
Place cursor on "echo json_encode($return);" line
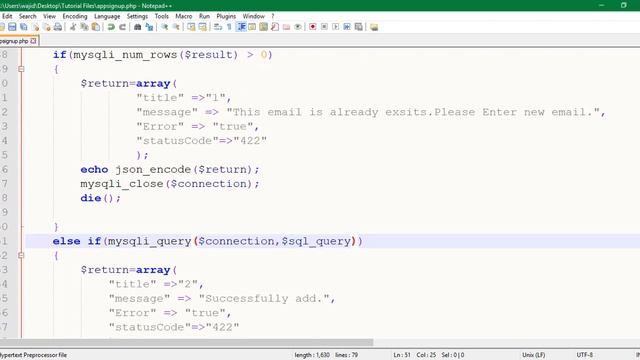click(x=170, y=169)
